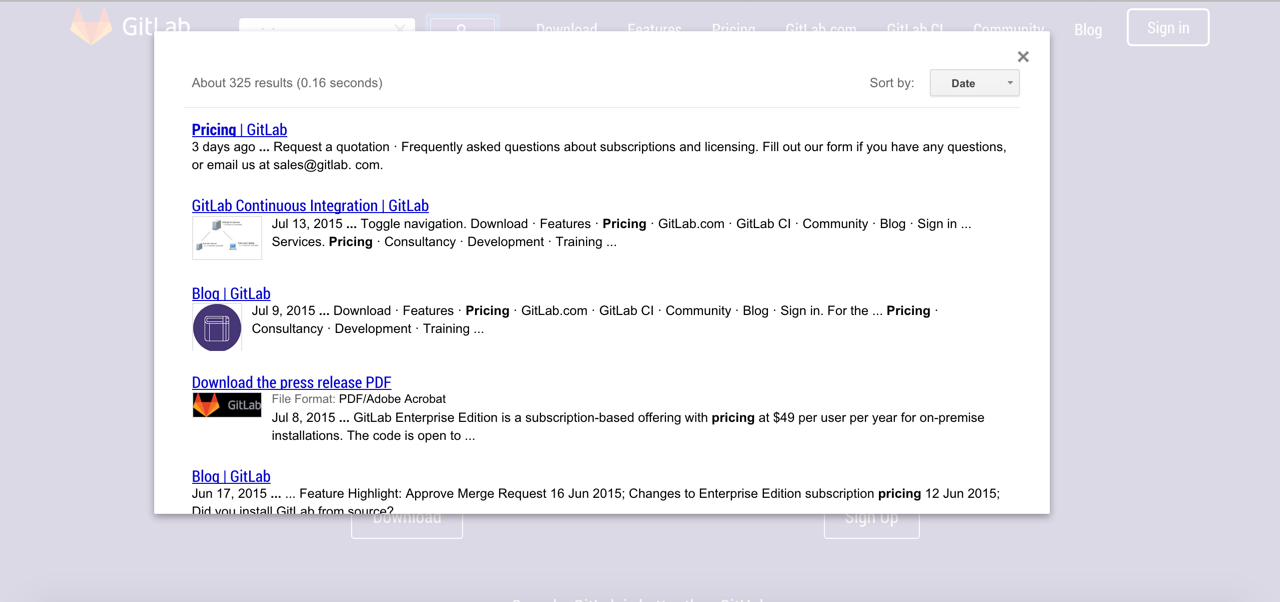Open the Sort by Date dropdown

tap(974, 83)
